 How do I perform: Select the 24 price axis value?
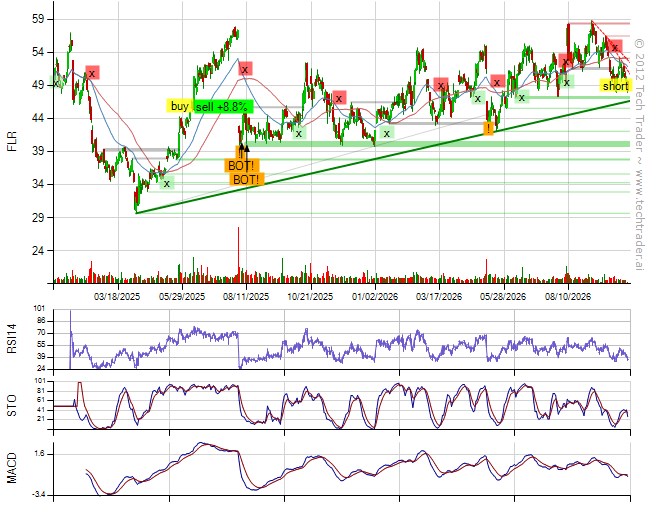click(37, 251)
